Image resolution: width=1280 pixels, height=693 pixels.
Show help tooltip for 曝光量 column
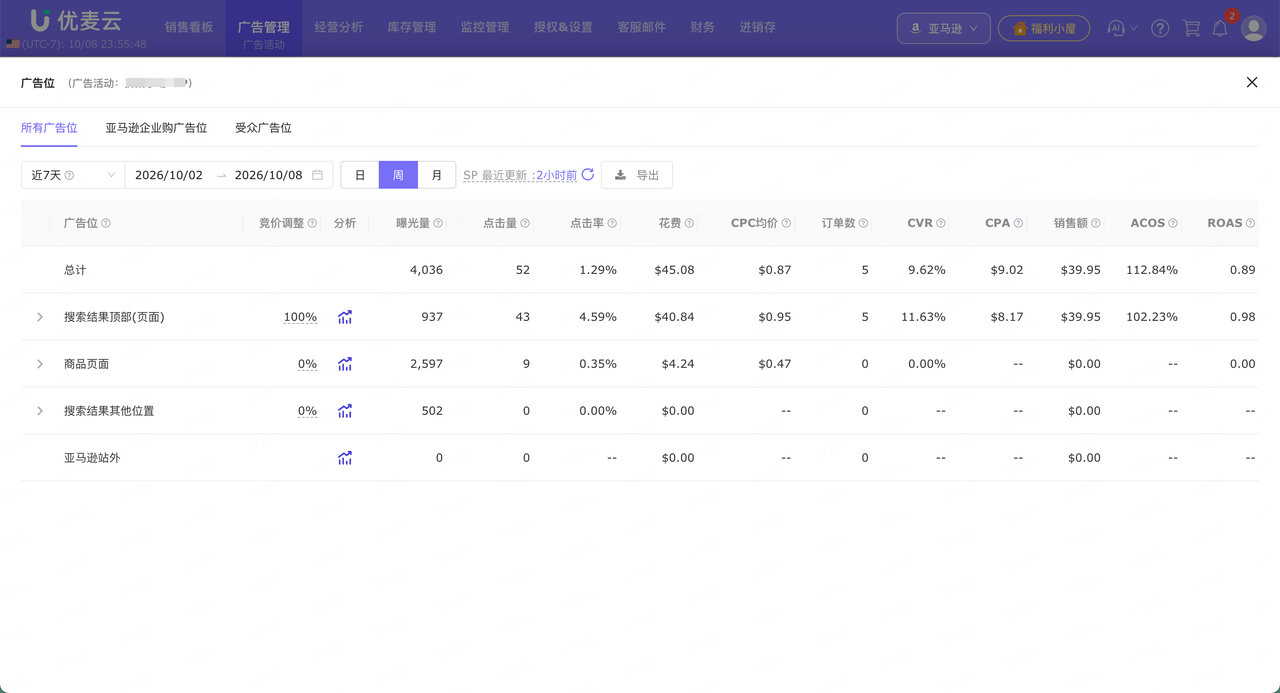pos(438,223)
